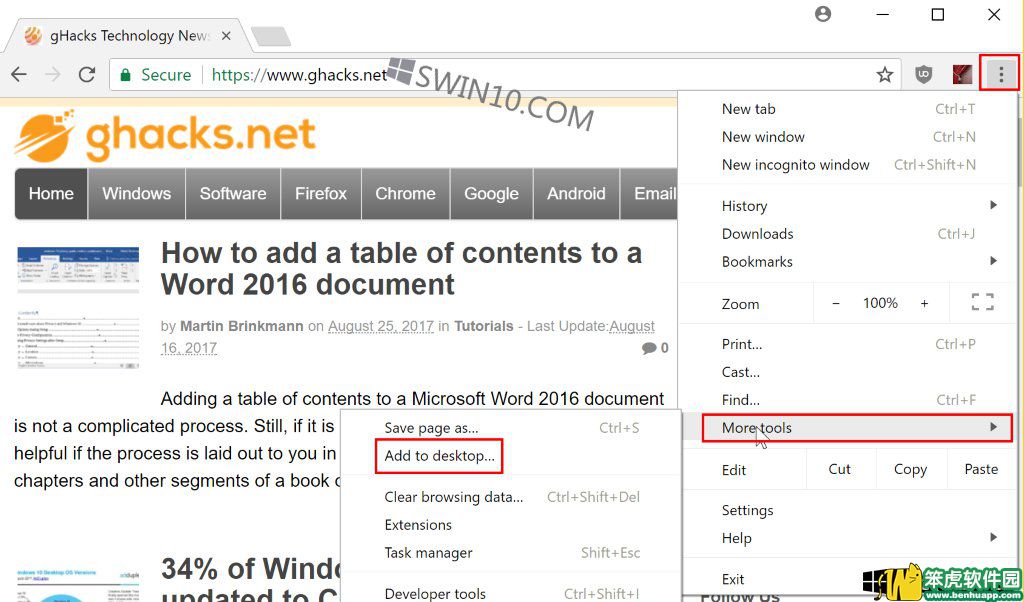Screen dimensions: 1024x602
Task: Choose Exit from the Chrome menu
Action: pyautogui.click(x=848, y=579)
